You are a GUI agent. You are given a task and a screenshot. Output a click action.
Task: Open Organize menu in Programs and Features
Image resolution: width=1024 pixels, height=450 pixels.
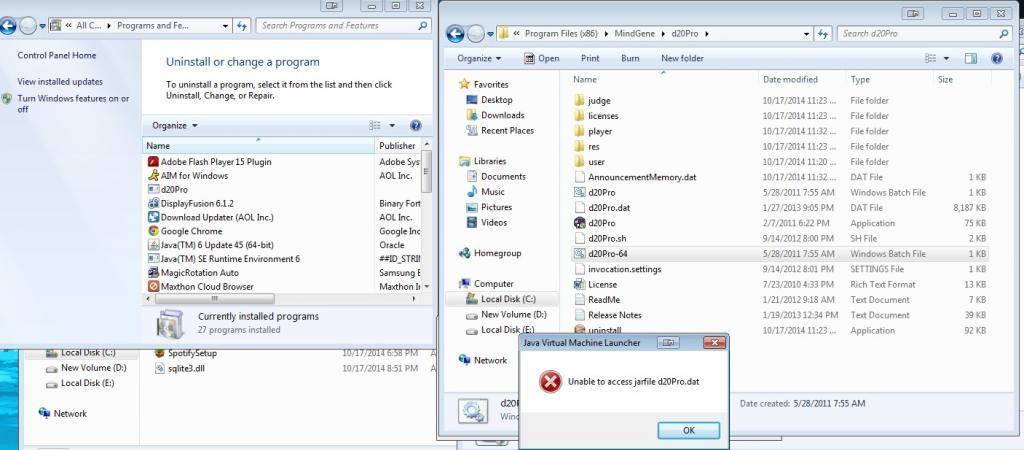[174, 125]
